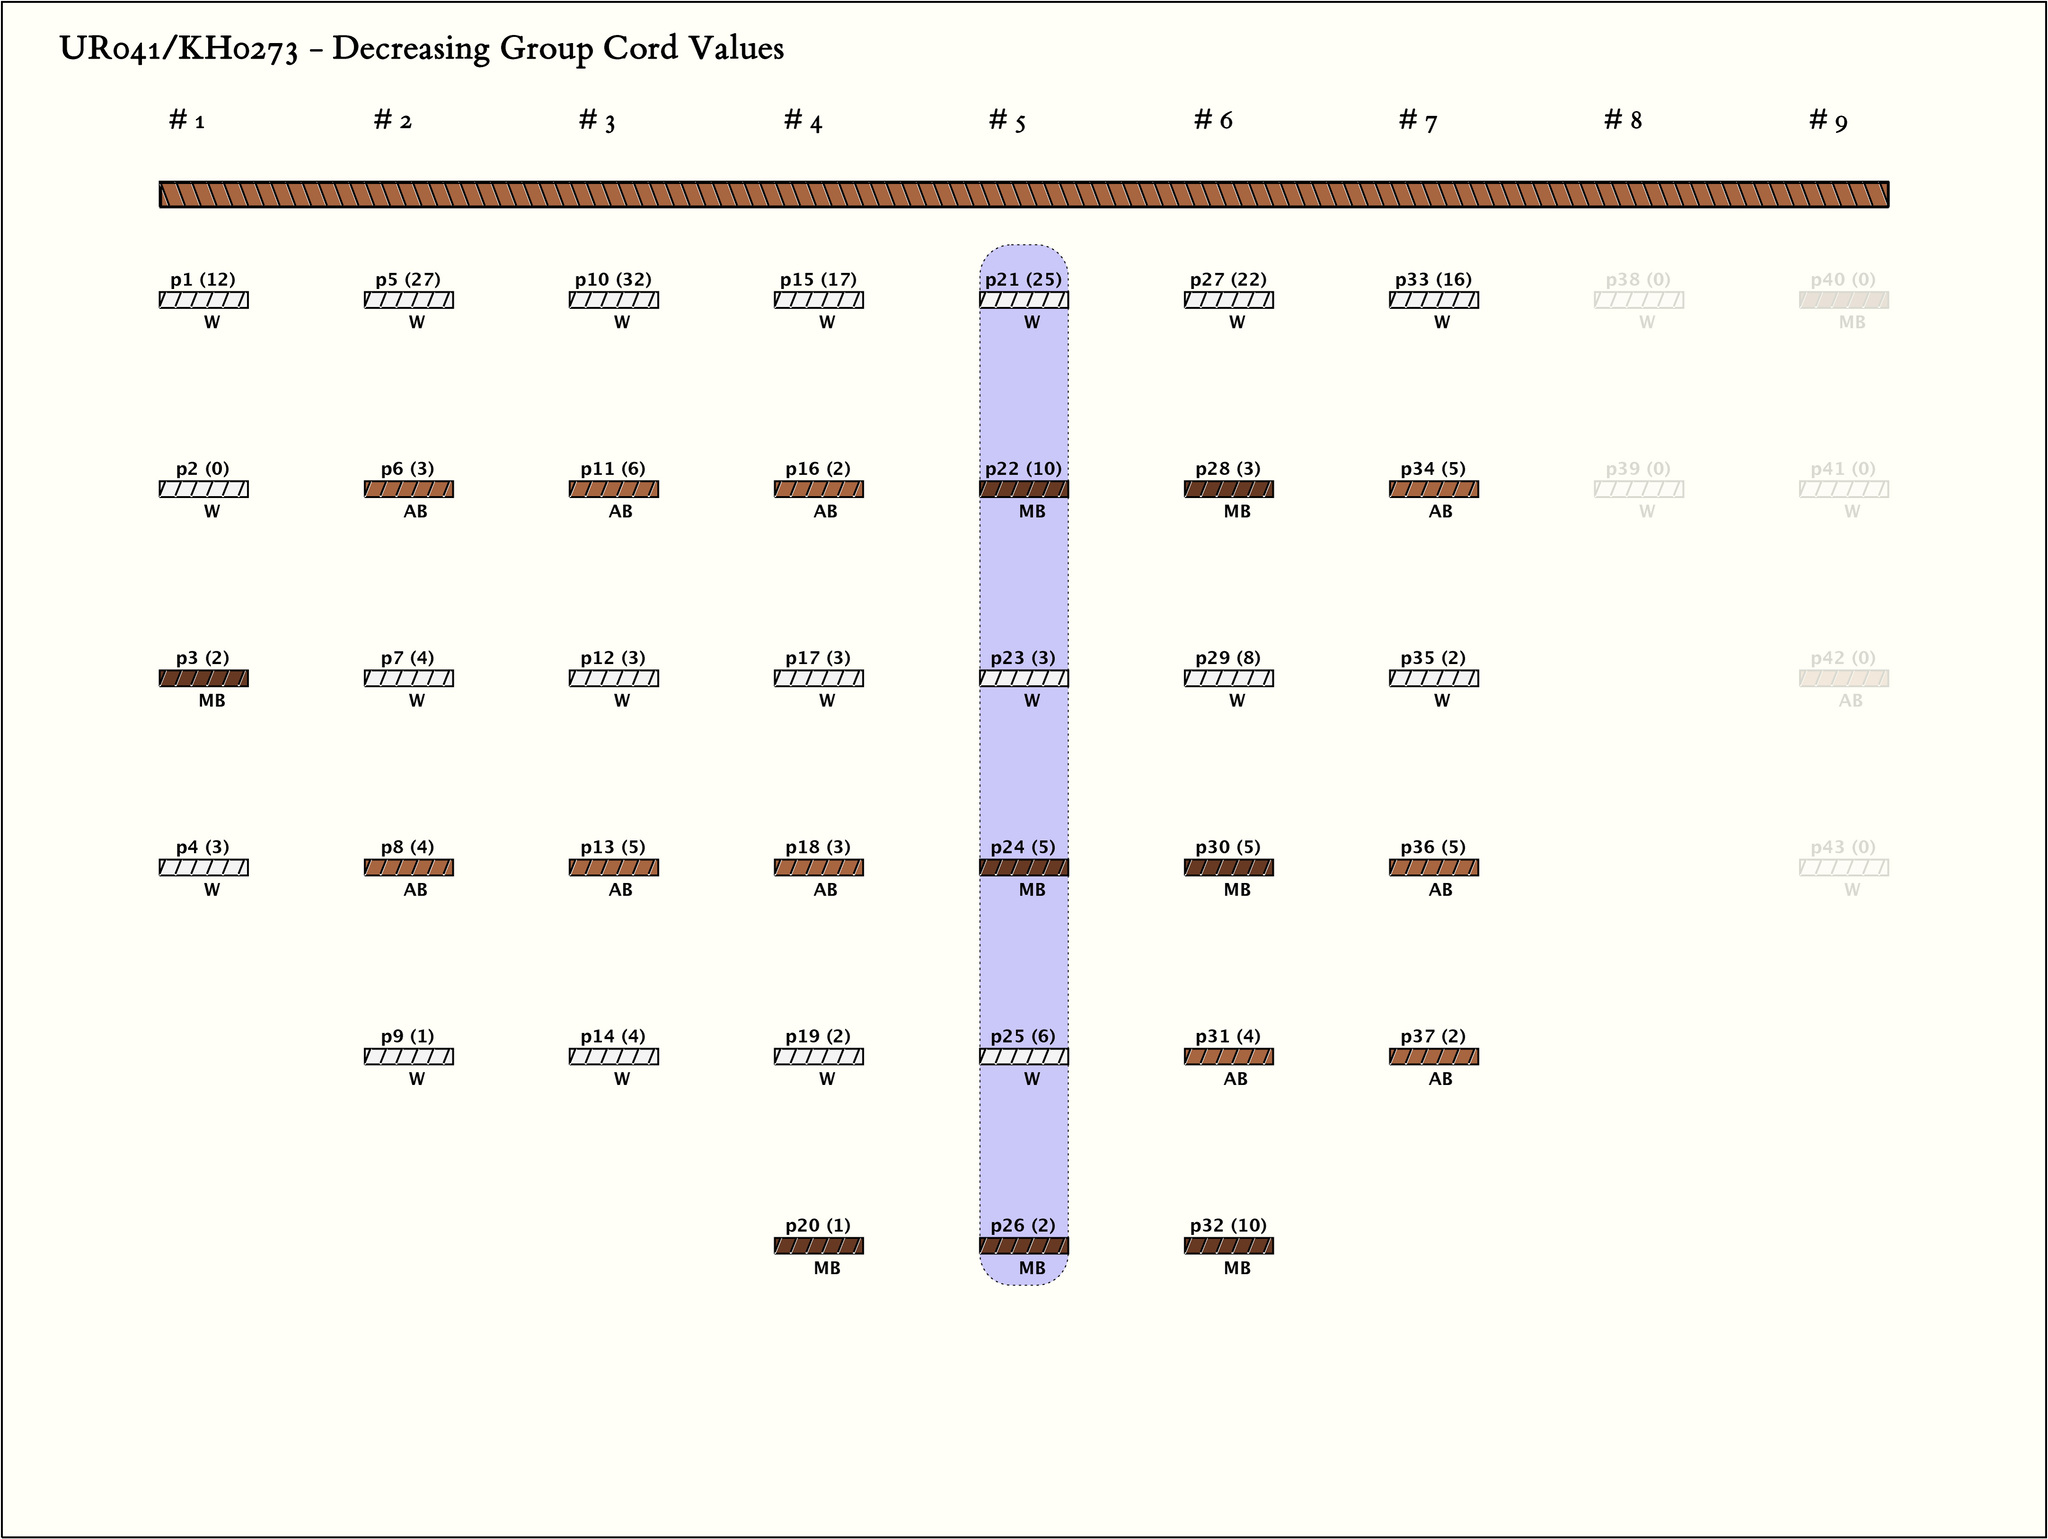Select the # 1 group label
The height and width of the screenshot is (1539, 2048).
[x=187, y=121]
